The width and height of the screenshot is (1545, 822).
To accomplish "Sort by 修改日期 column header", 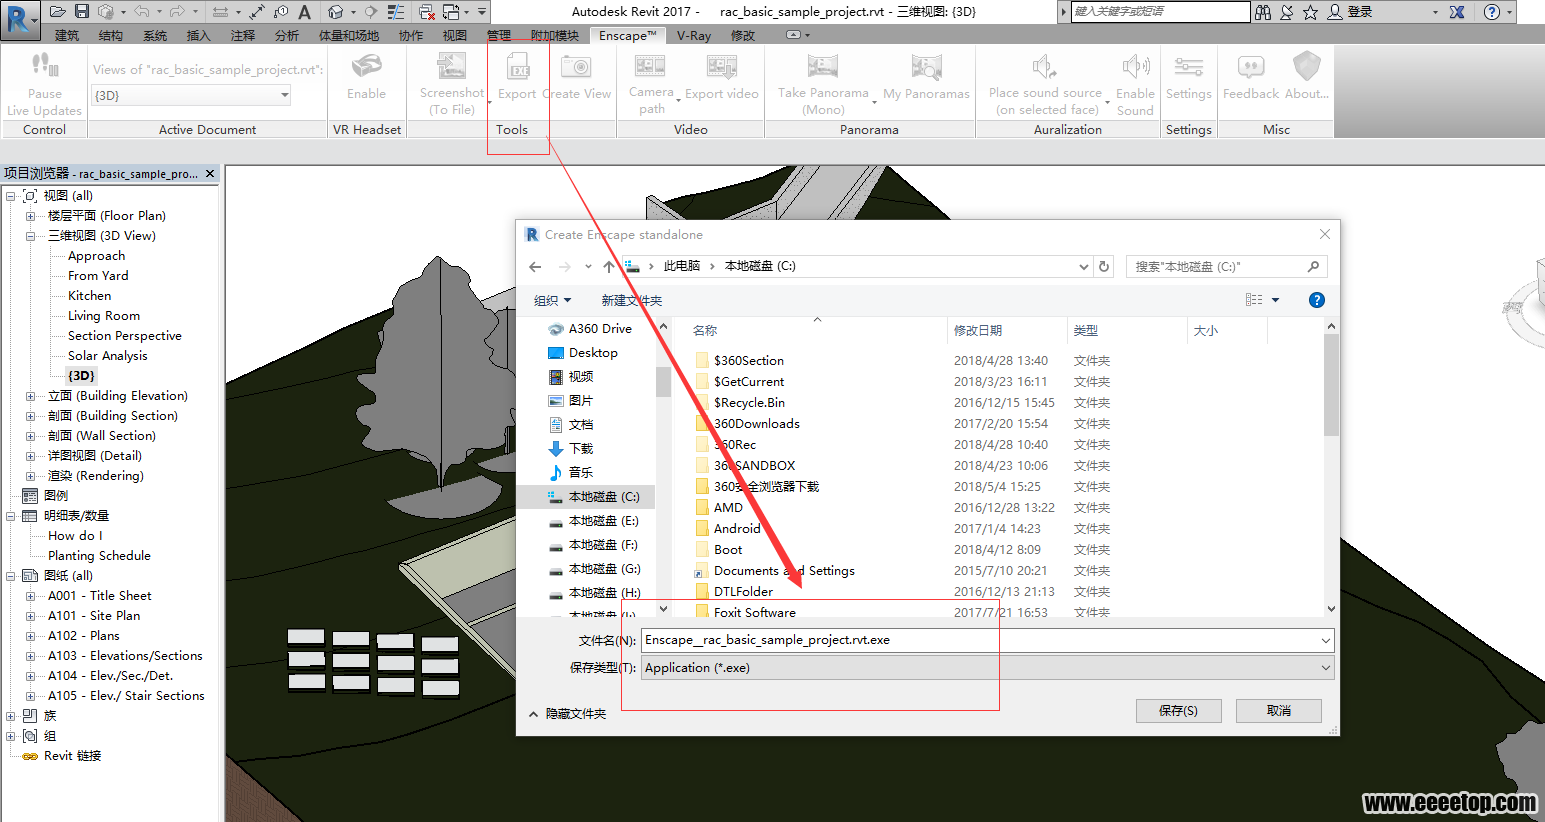I will coord(1006,331).
